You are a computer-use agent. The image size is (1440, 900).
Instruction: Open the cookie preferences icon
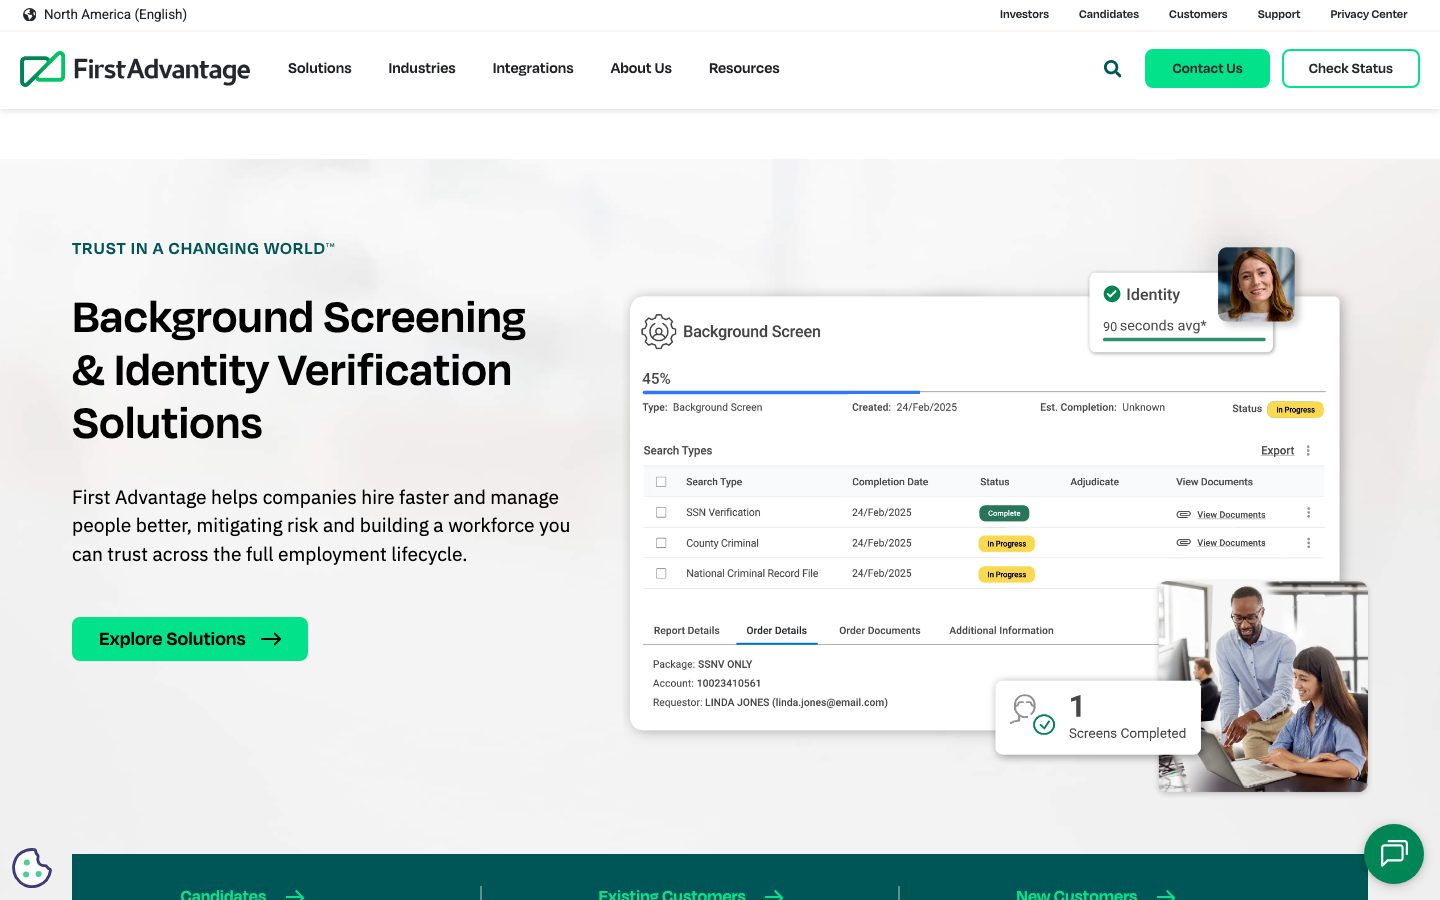32,868
